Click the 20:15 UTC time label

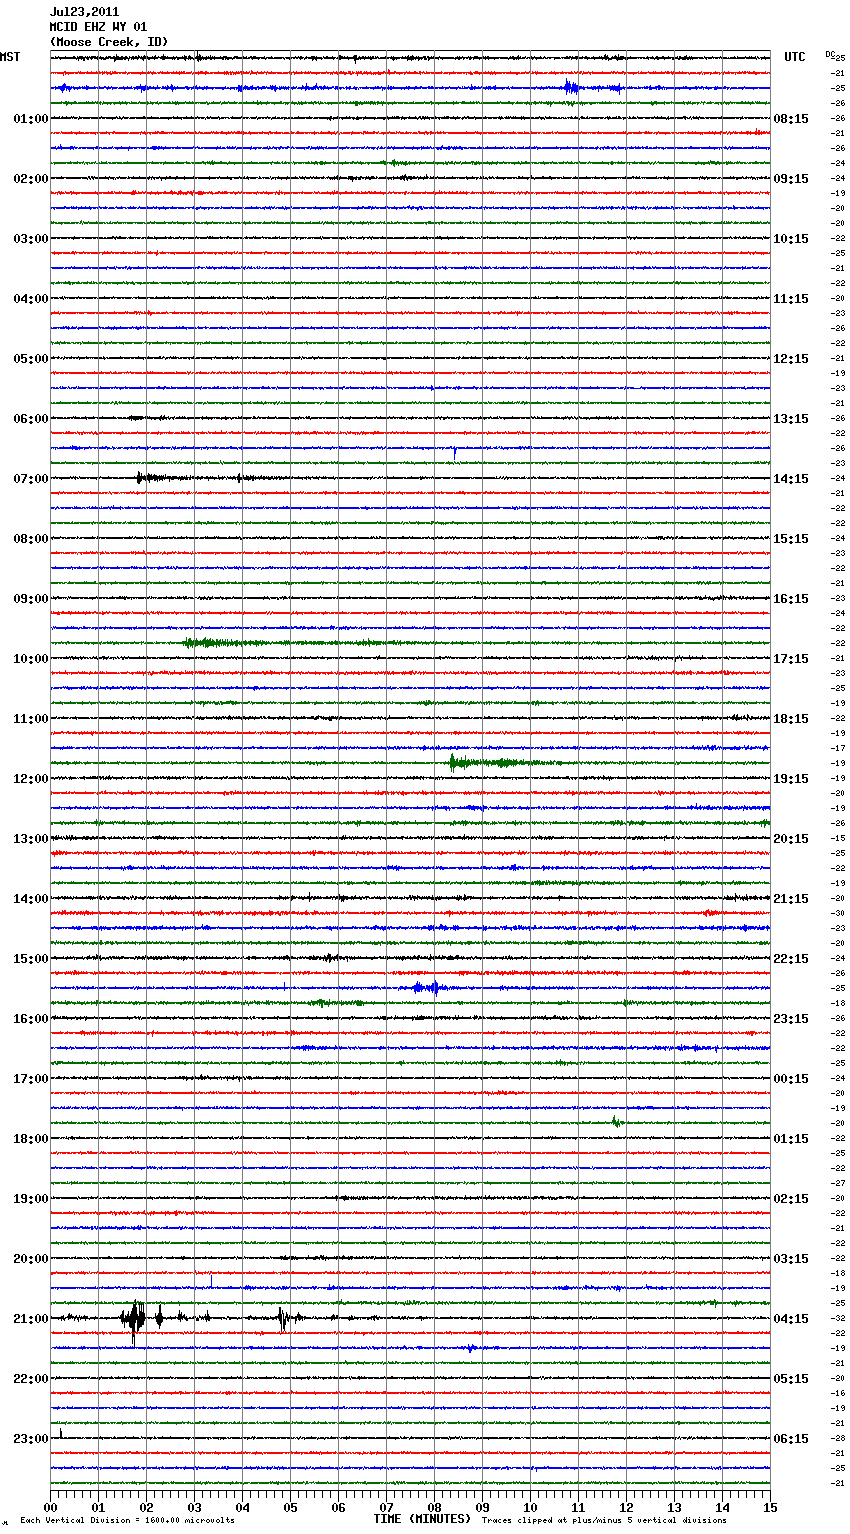coord(791,839)
